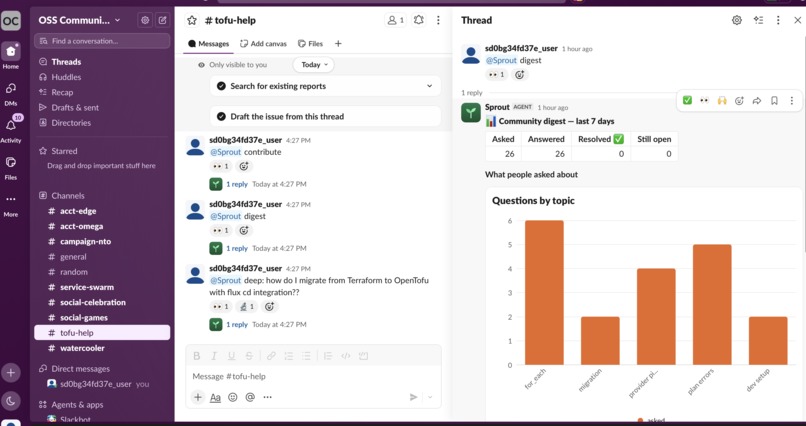Viewport: 806px width, 426px height.
Task: Toggle bold formatting in composer
Action: pos(196,356)
